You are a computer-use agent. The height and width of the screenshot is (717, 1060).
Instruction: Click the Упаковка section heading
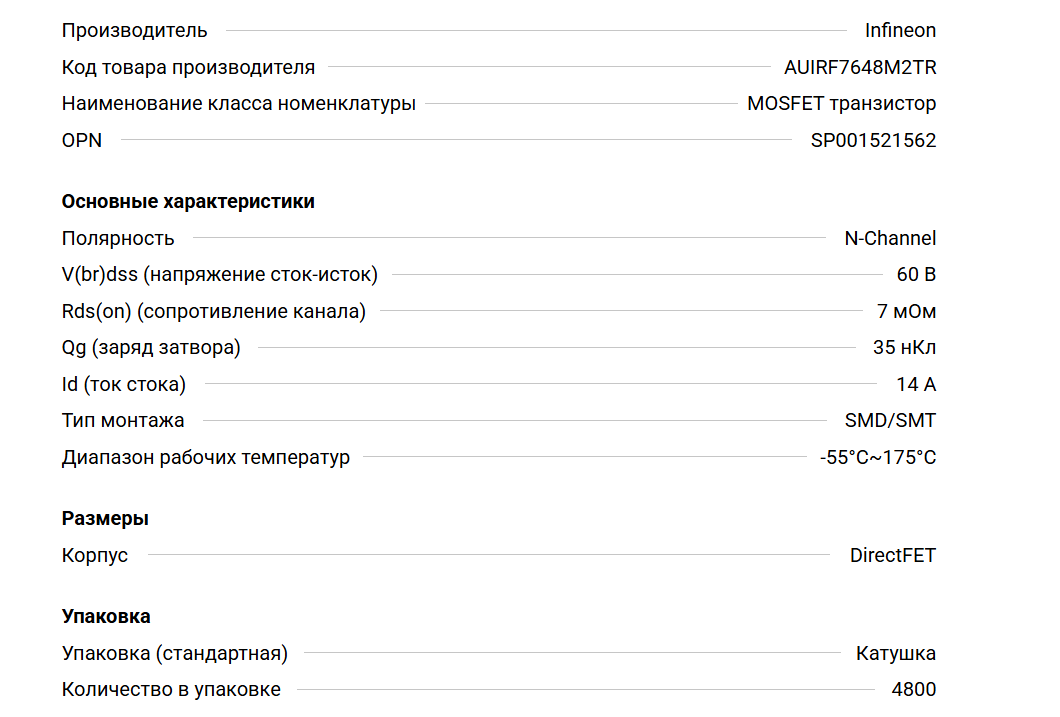coord(106,616)
